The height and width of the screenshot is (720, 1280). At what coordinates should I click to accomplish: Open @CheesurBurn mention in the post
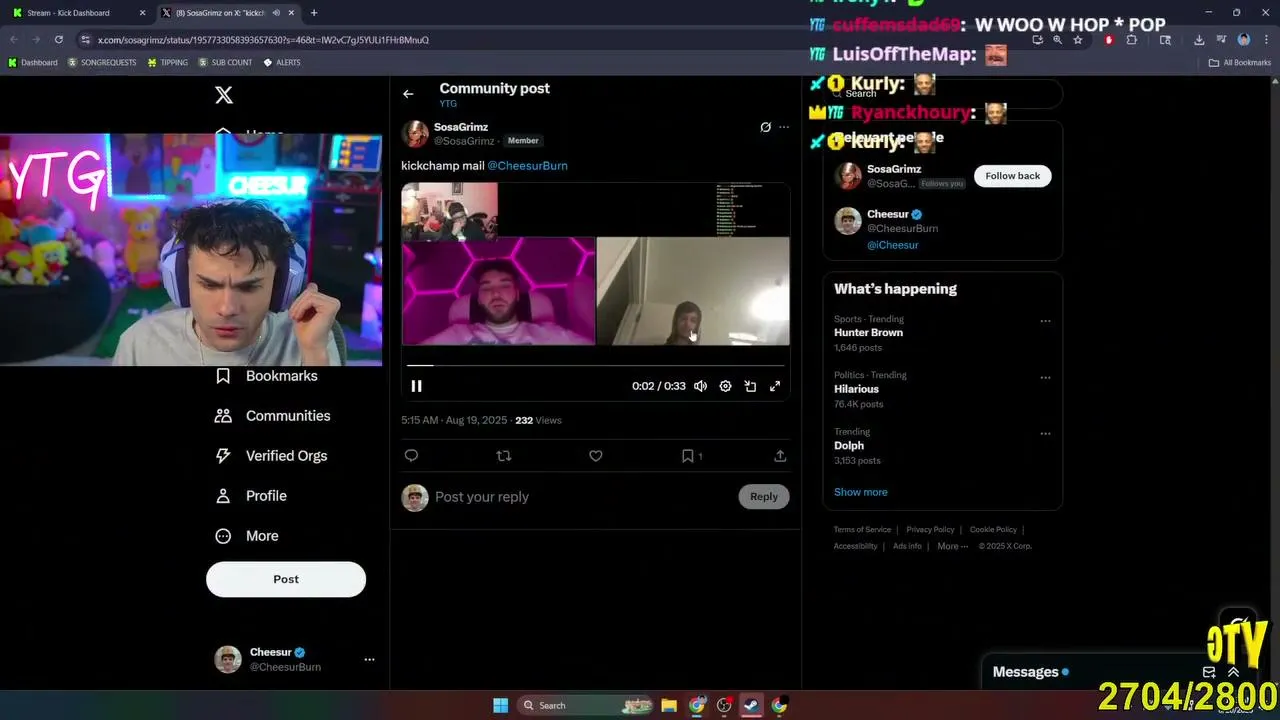tap(527, 166)
